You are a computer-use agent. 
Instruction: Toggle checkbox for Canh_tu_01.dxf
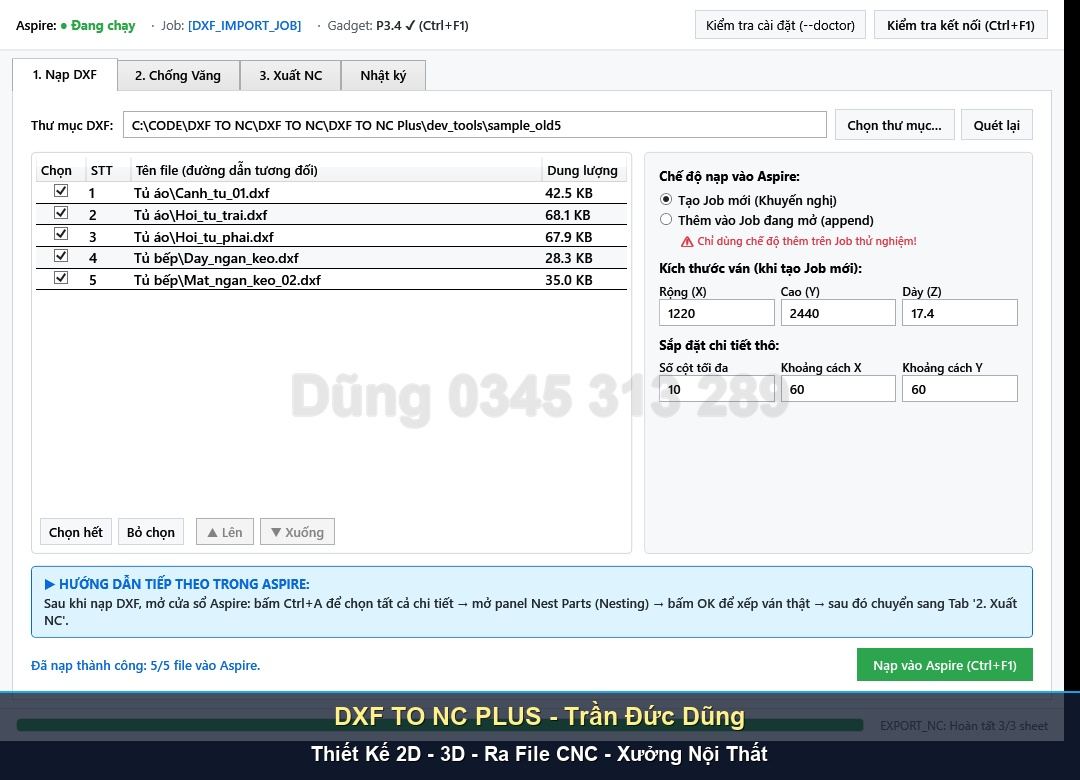pos(61,191)
